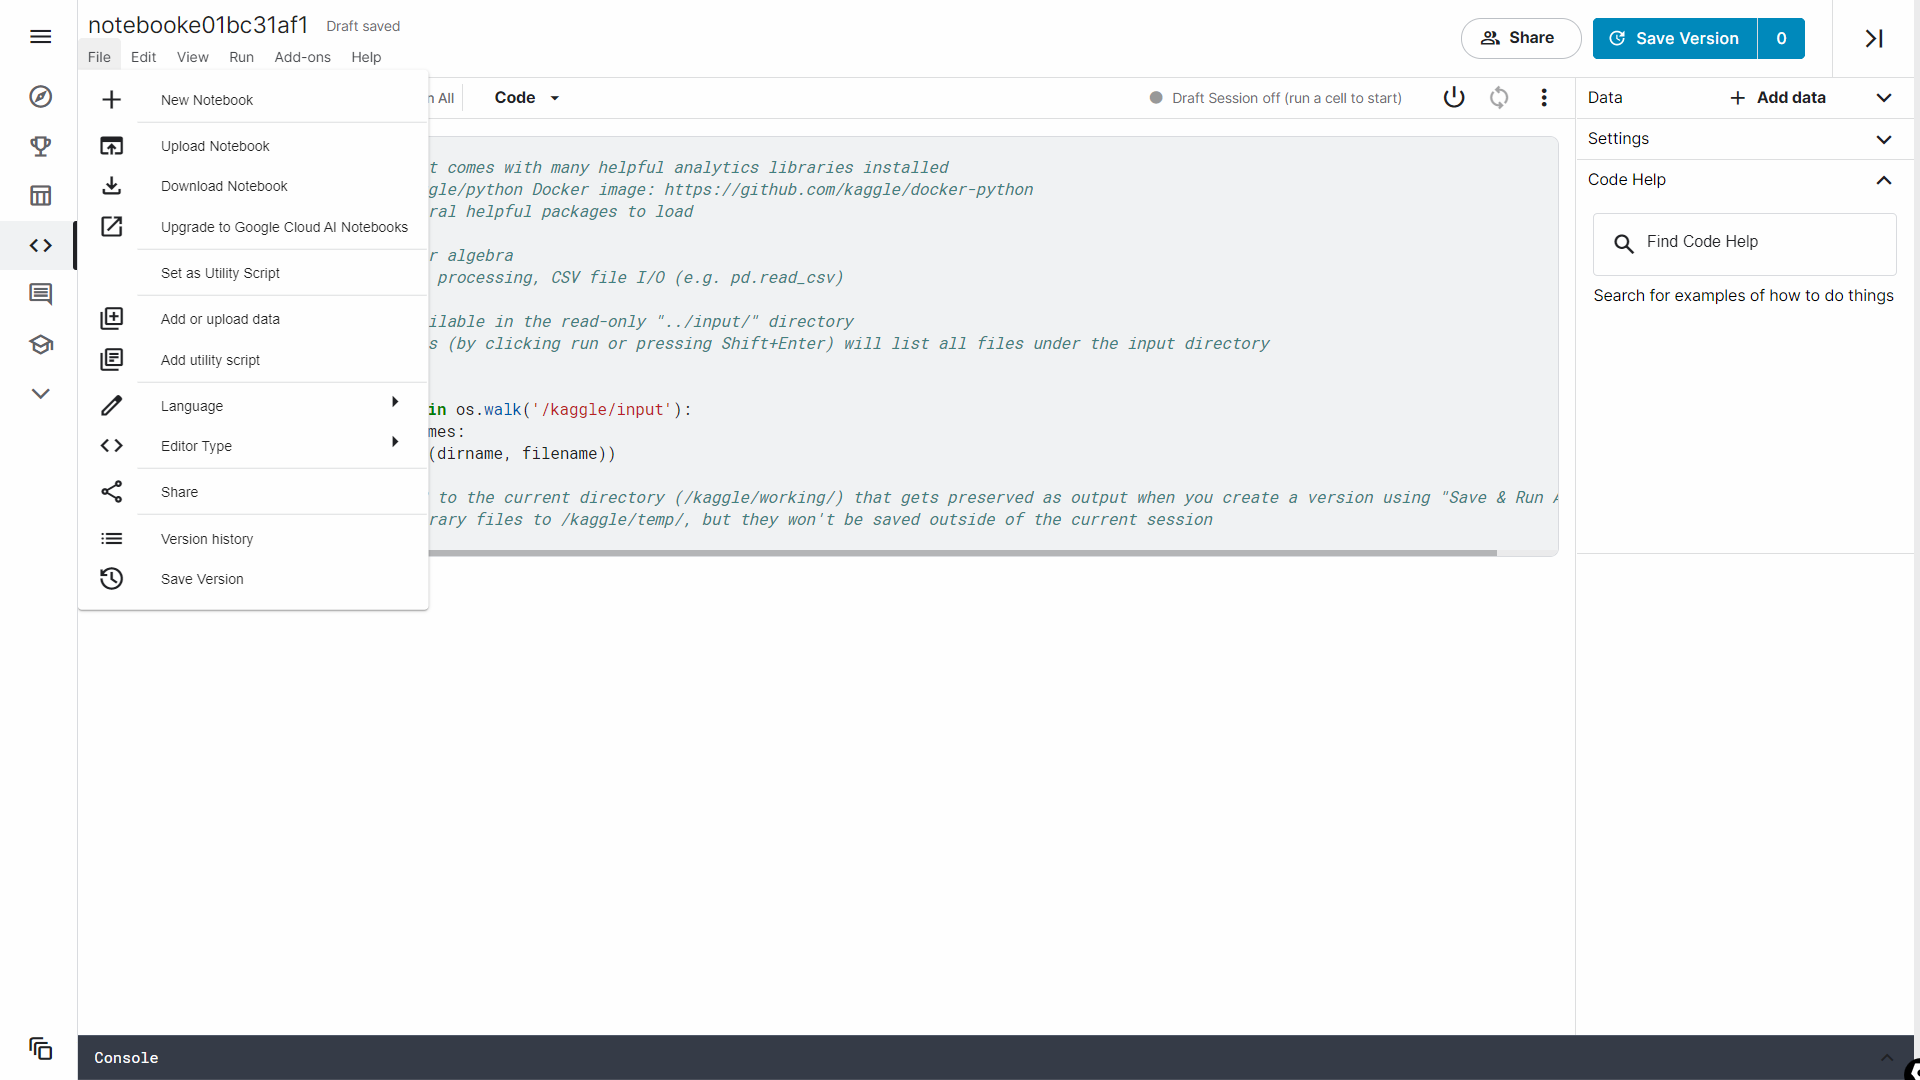The height and width of the screenshot is (1080, 1920).
Task: Expand the Settings panel chevron
Action: pos(1884,139)
